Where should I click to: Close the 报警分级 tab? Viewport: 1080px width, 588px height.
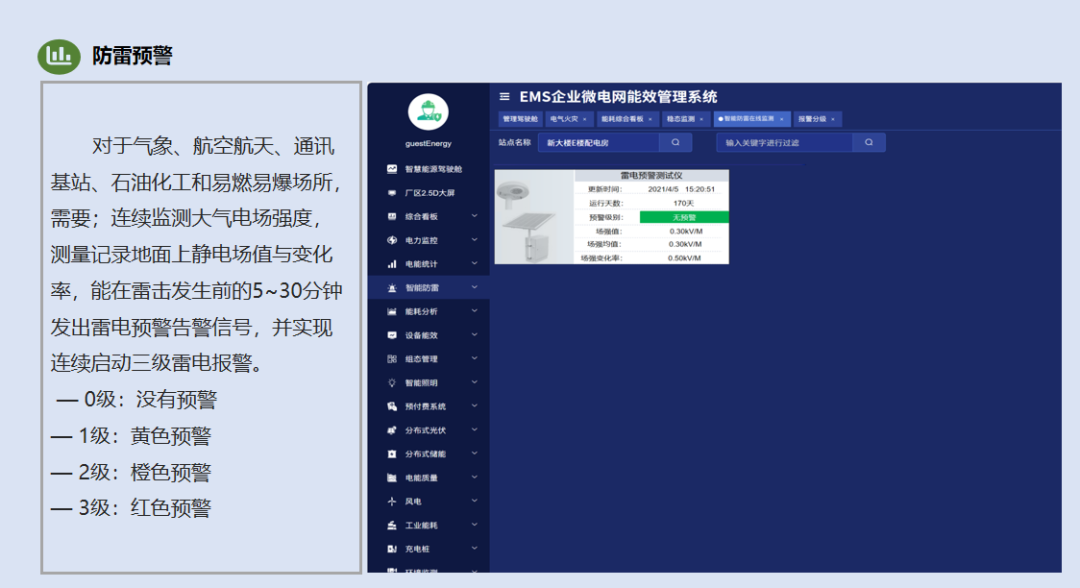coord(833,119)
